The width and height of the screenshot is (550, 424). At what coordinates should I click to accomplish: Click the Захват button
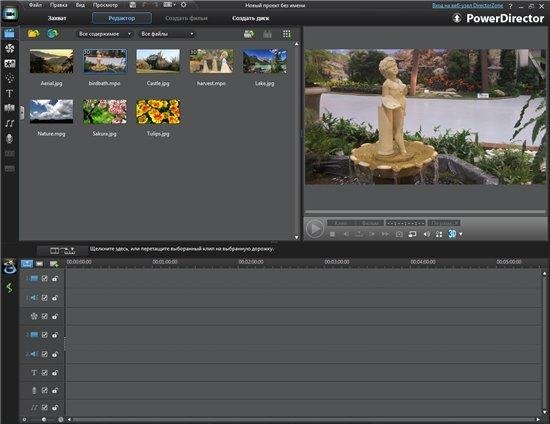click(57, 18)
